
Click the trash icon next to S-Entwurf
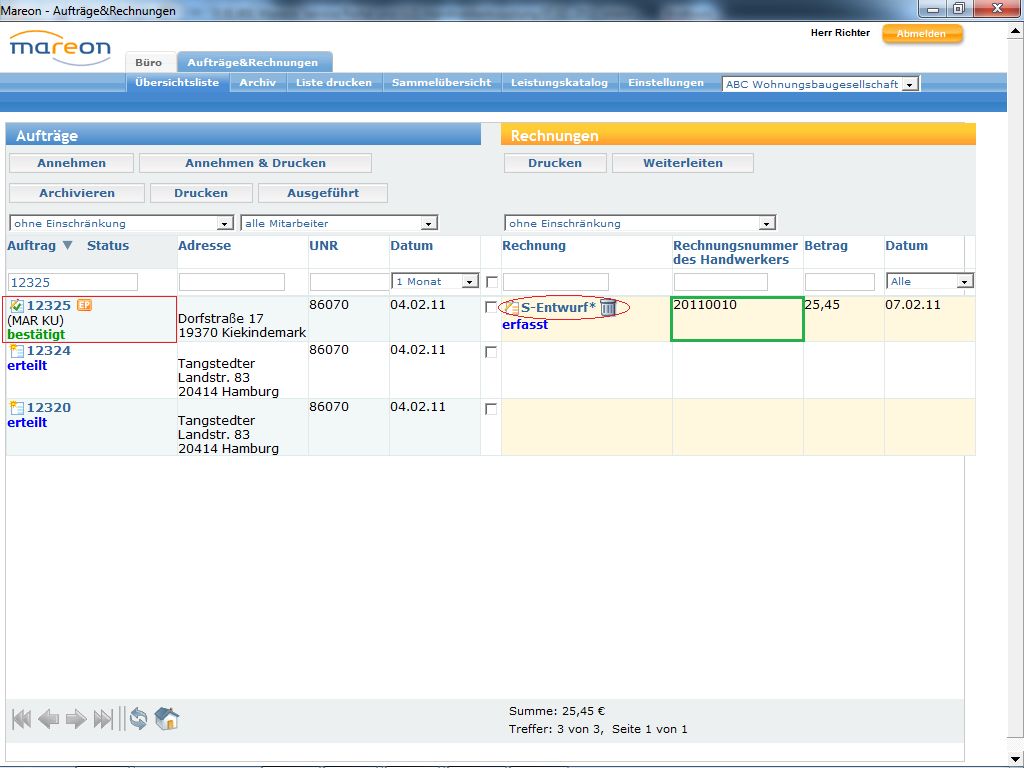608,308
